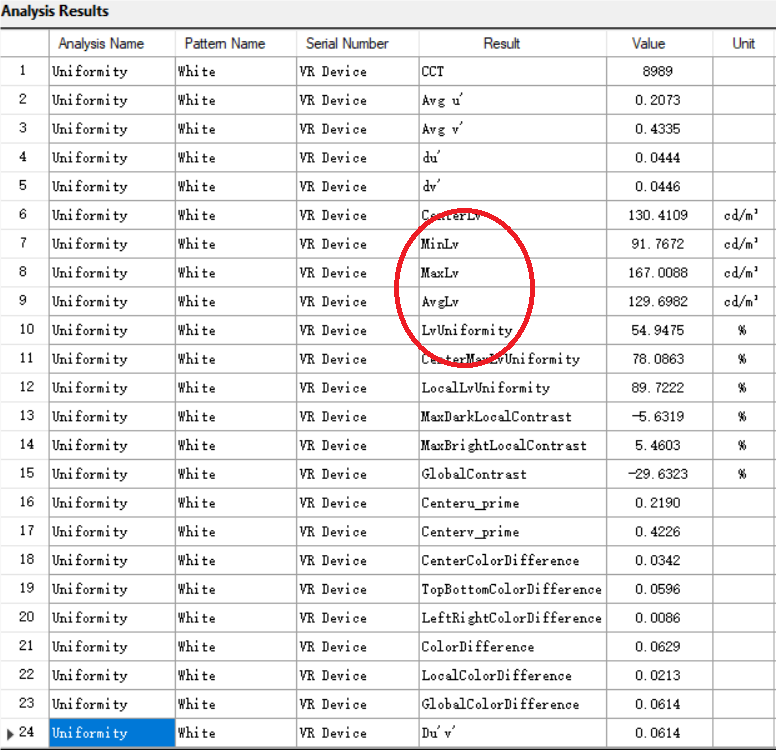Click the LocalLvUniformity result cell
Viewport: 776px width, 750px height.
point(512,388)
